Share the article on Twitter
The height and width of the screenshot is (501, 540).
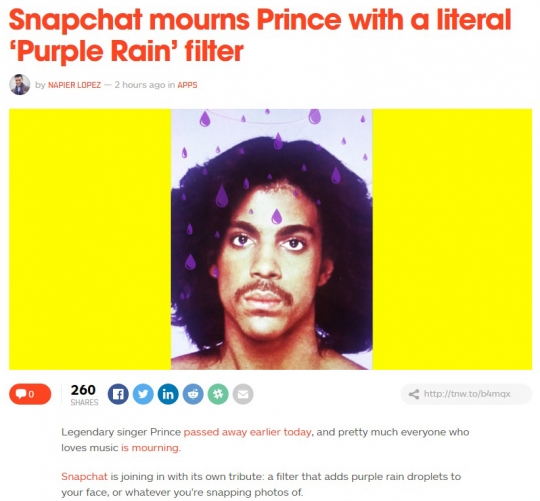click(143, 394)
